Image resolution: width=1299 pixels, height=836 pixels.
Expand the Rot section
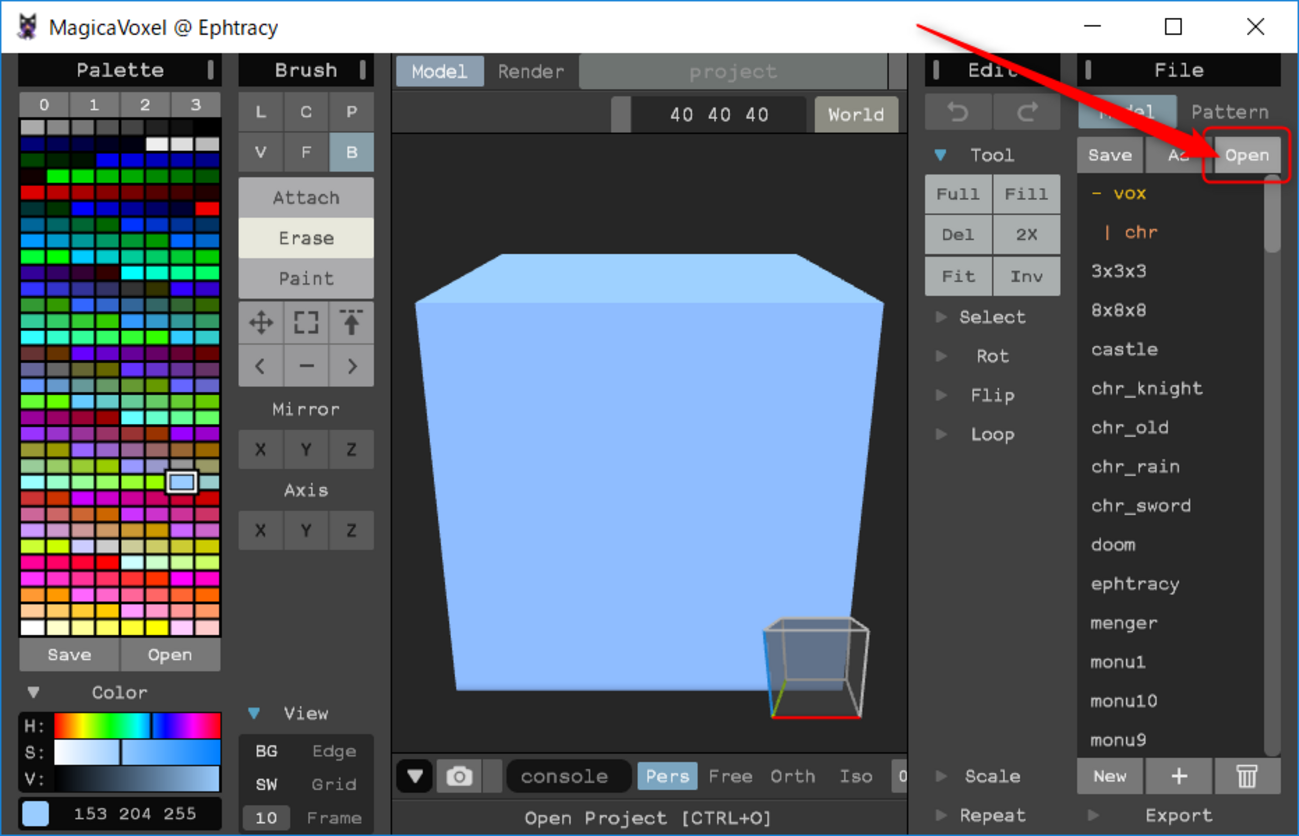point(941,356)
